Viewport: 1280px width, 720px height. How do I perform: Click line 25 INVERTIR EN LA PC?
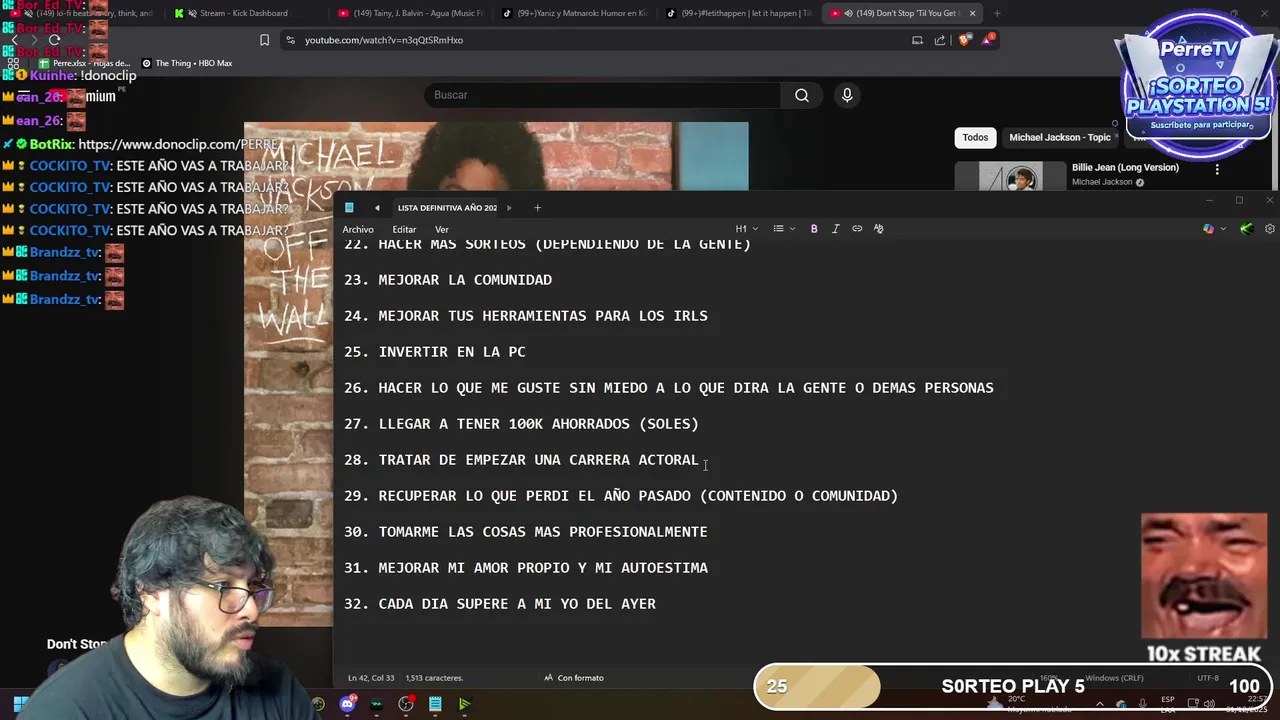(x=435, y=352)
